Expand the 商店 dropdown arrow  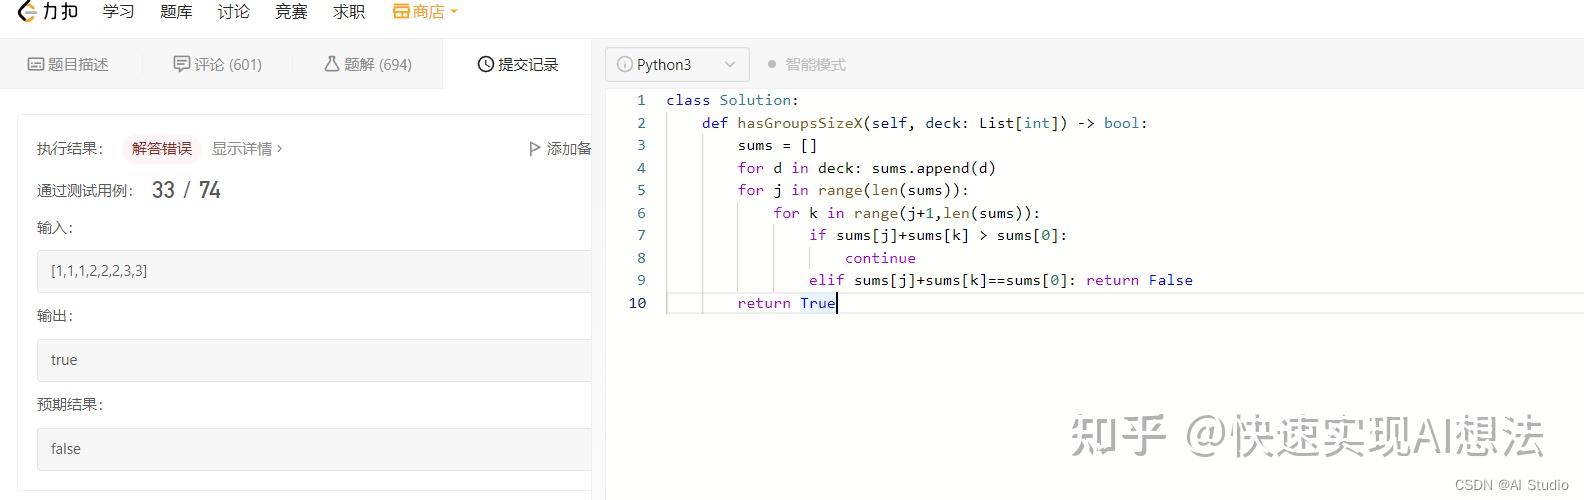click(454, 12)
